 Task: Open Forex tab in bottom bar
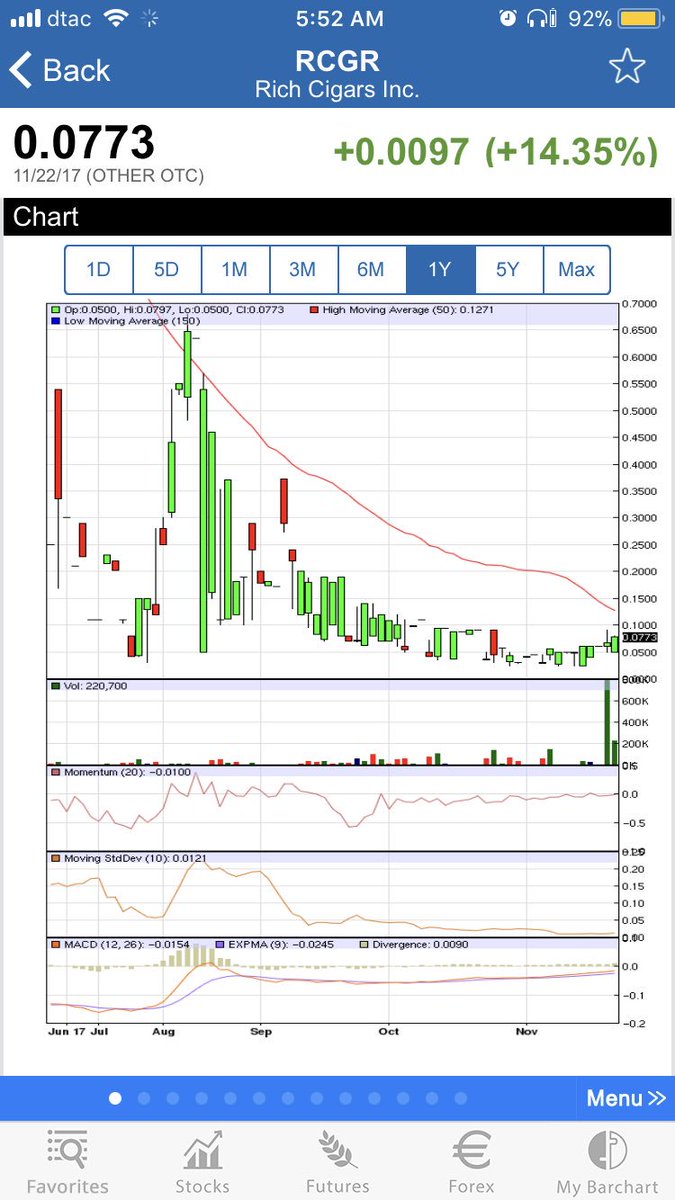pyautogui.click(x=471, y=1160)
